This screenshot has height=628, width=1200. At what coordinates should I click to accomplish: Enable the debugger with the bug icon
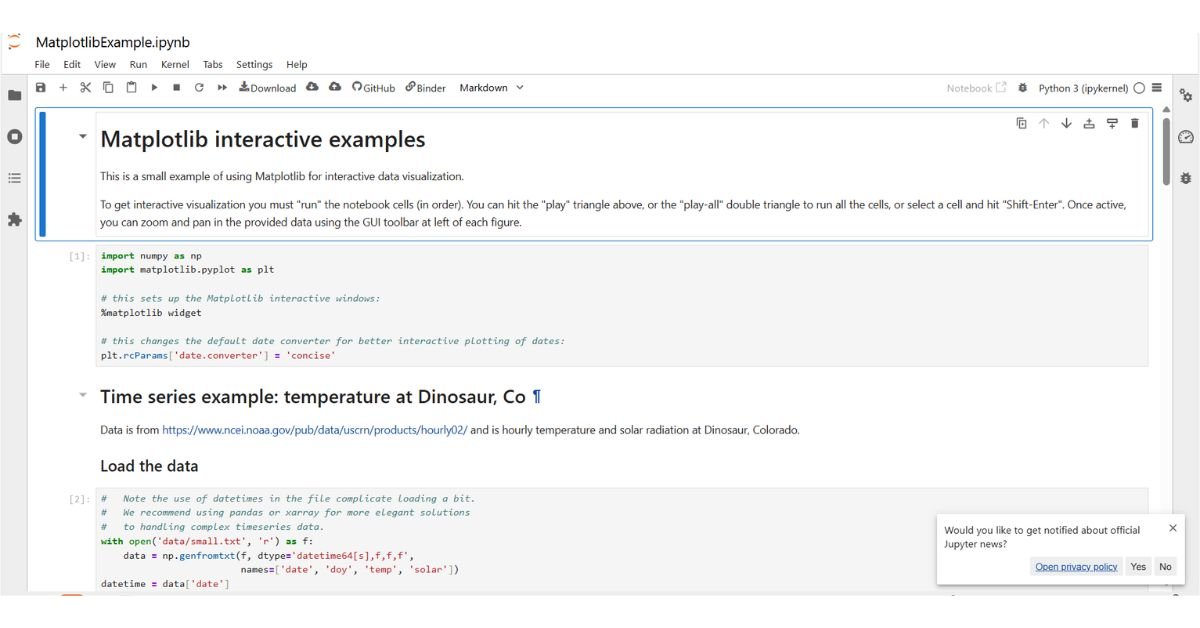click(1185, 178)
